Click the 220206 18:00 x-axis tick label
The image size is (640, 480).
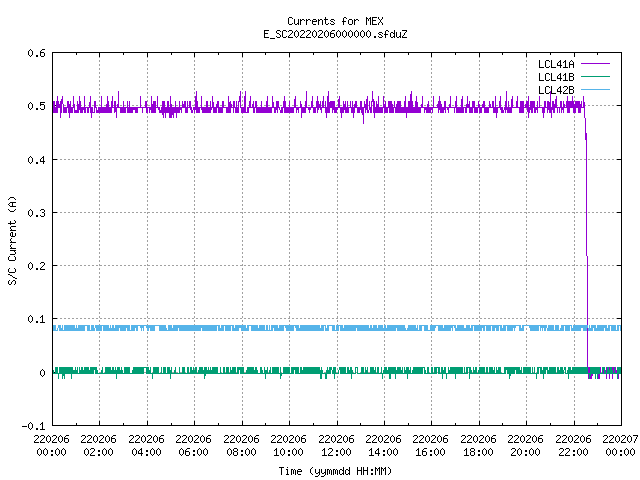pyautogui.click(x=478, y=445)
